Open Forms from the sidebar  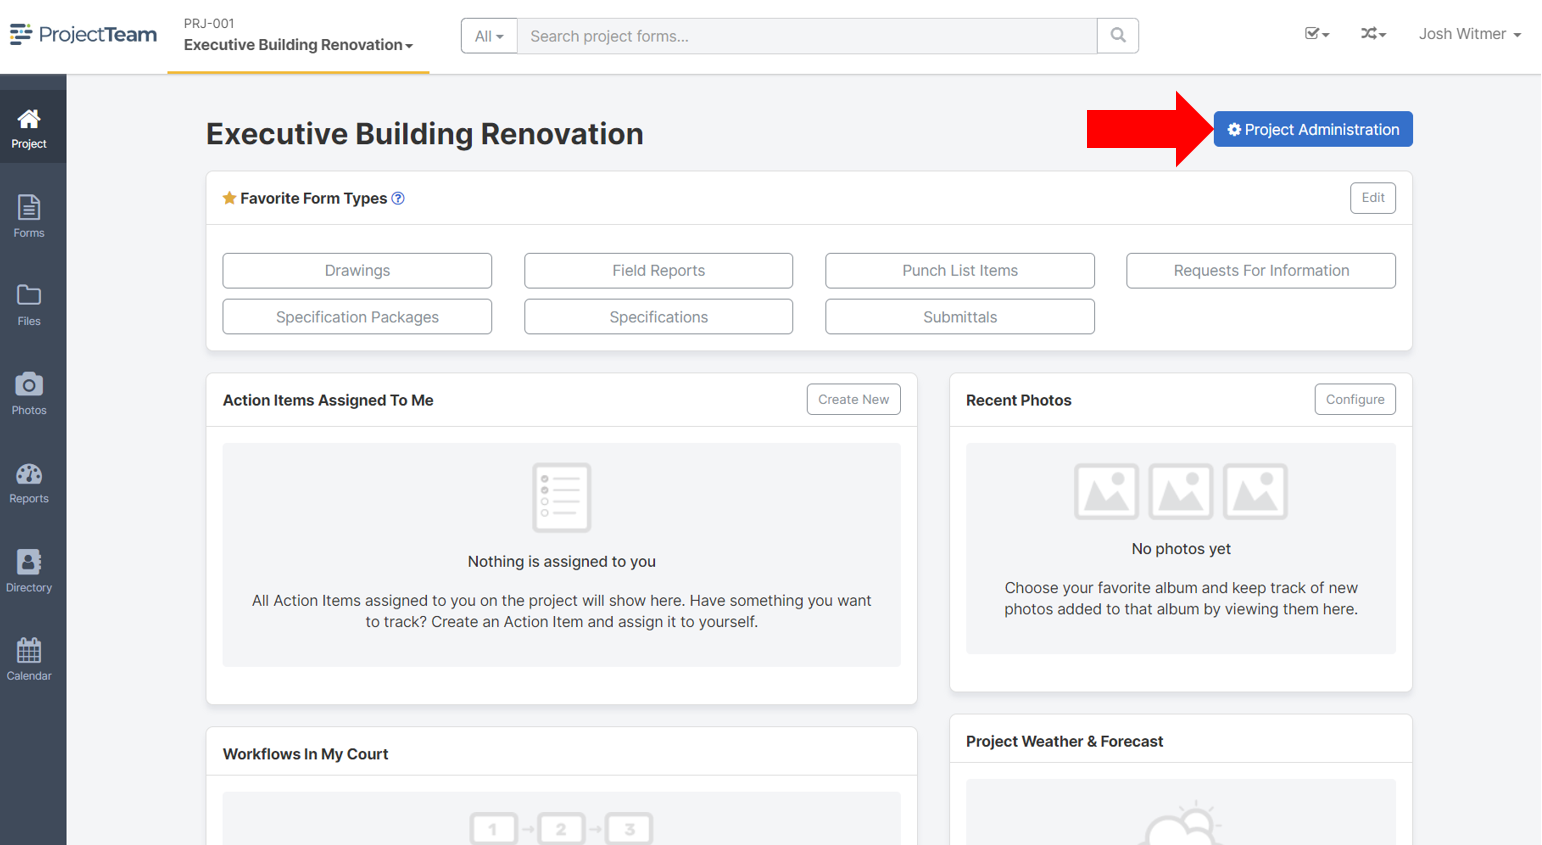pyautogui.click(x=29, y=217)
